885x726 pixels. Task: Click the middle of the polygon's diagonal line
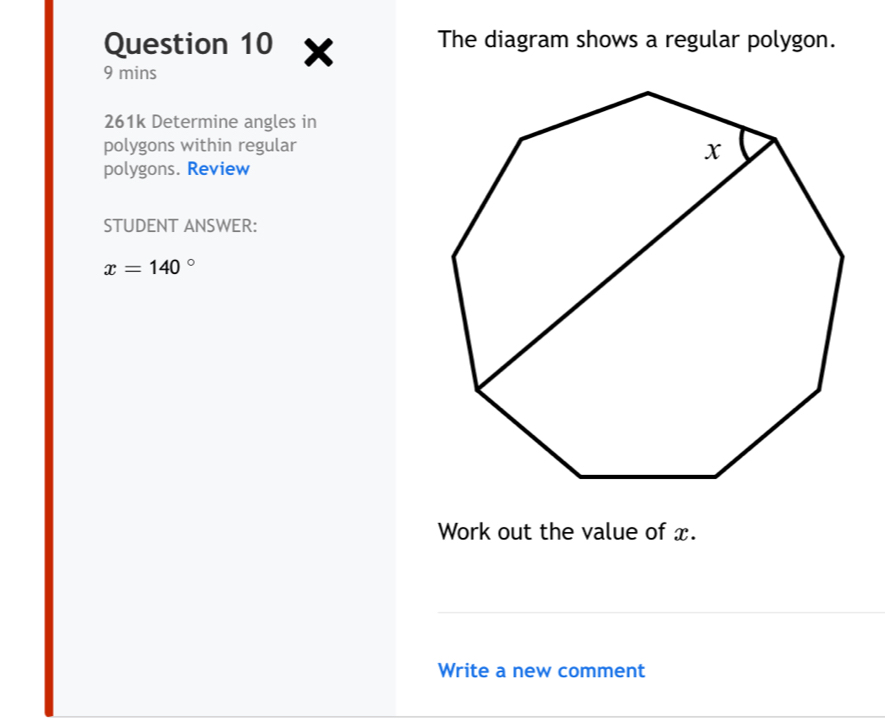coord(626,263)
